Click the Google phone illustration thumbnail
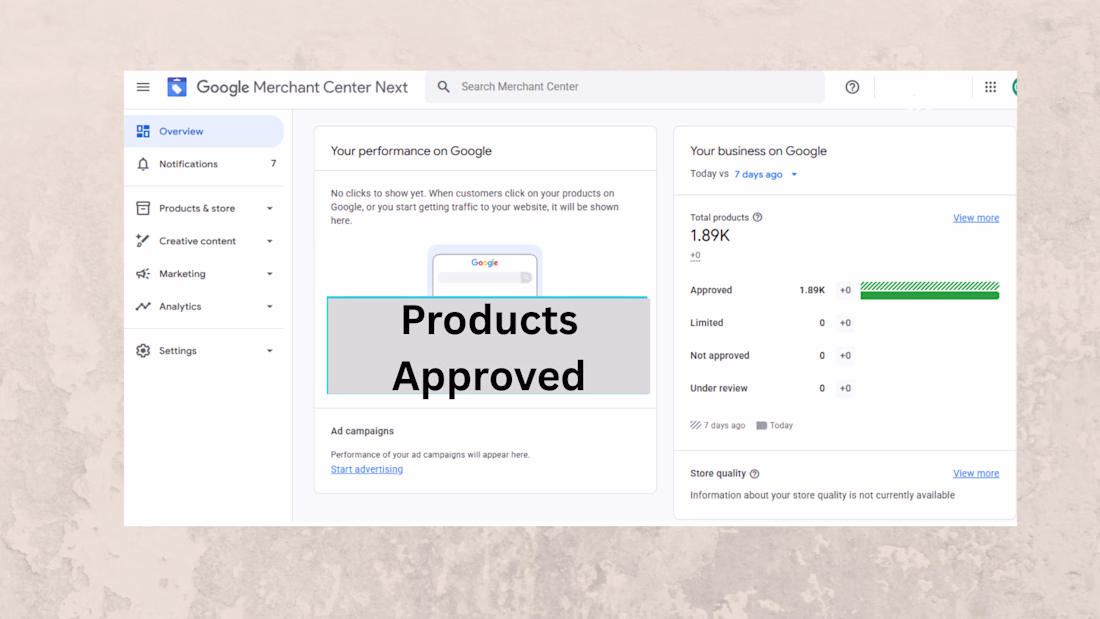The width and height of the screenshot is (1100, 619). 485,271
